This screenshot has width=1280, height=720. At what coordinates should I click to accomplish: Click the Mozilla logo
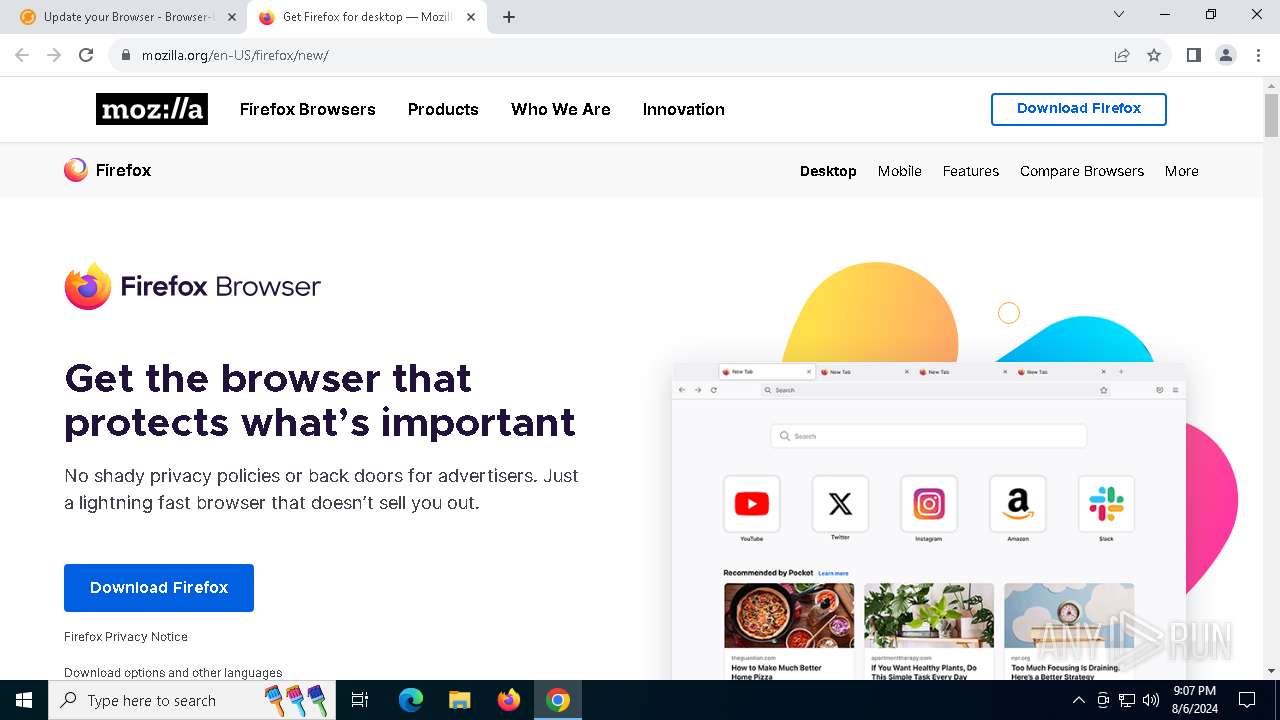click(152, 109)
